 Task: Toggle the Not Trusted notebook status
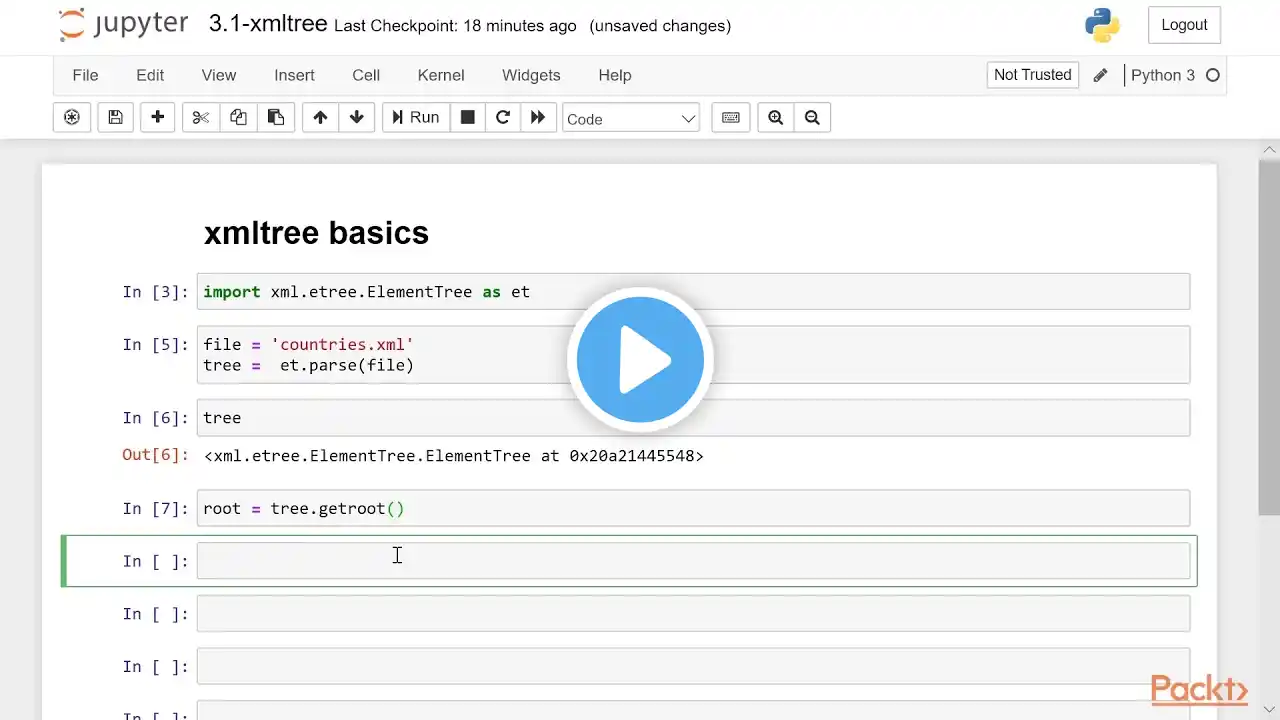tap(1032, 75)
